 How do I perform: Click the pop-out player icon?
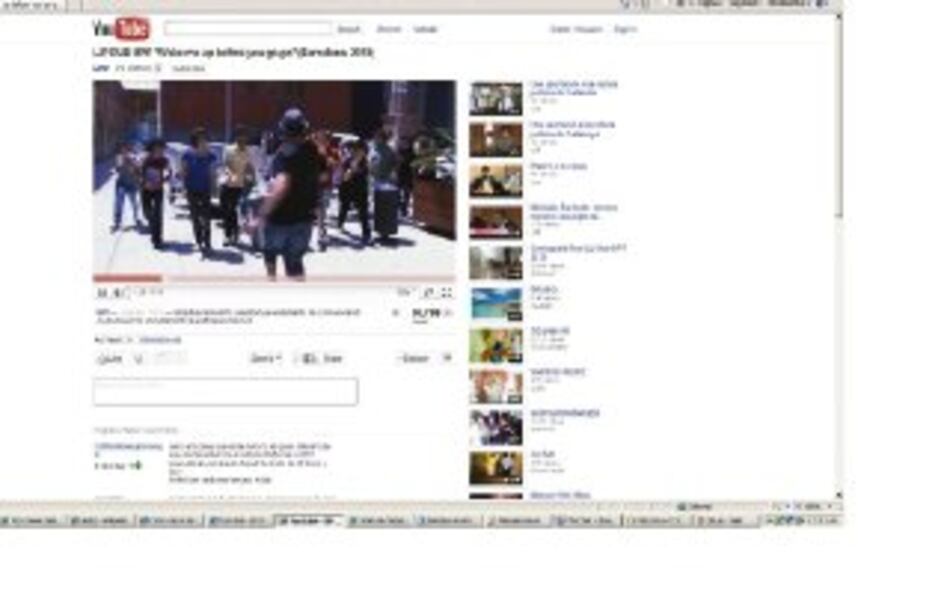pyautogui.click(x=428, y=293)
